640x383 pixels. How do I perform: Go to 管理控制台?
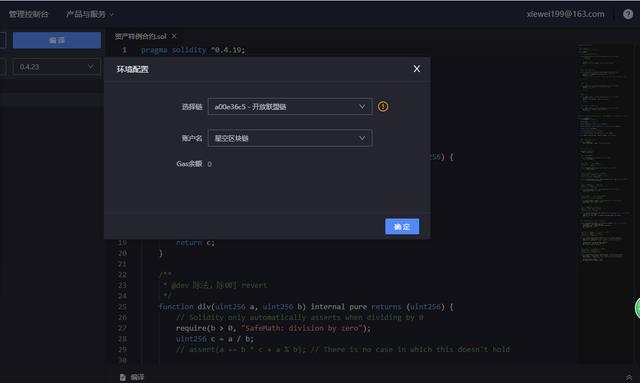click(29, 14)
